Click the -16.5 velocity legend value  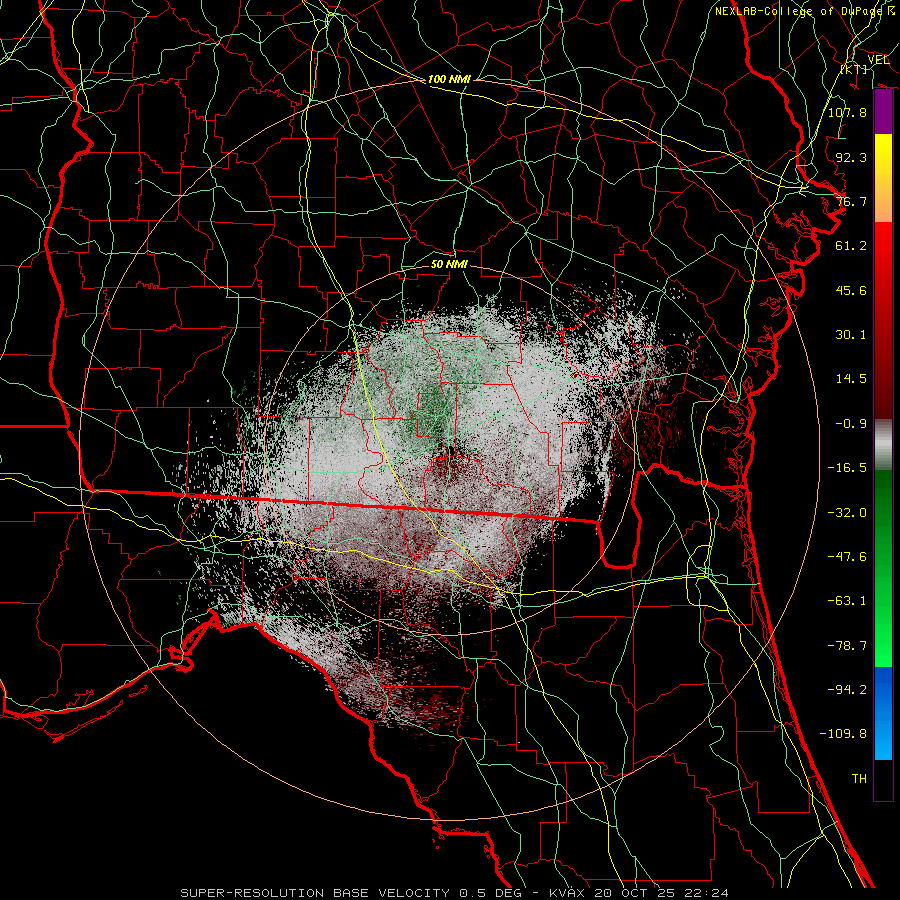pyautogui.click(x=847, y=468)
